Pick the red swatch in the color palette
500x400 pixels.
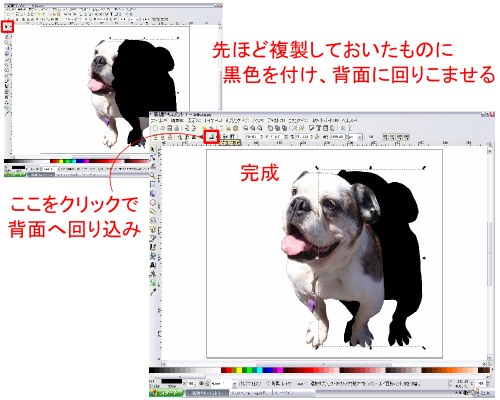pyautogui.click(x=229, y=370)
